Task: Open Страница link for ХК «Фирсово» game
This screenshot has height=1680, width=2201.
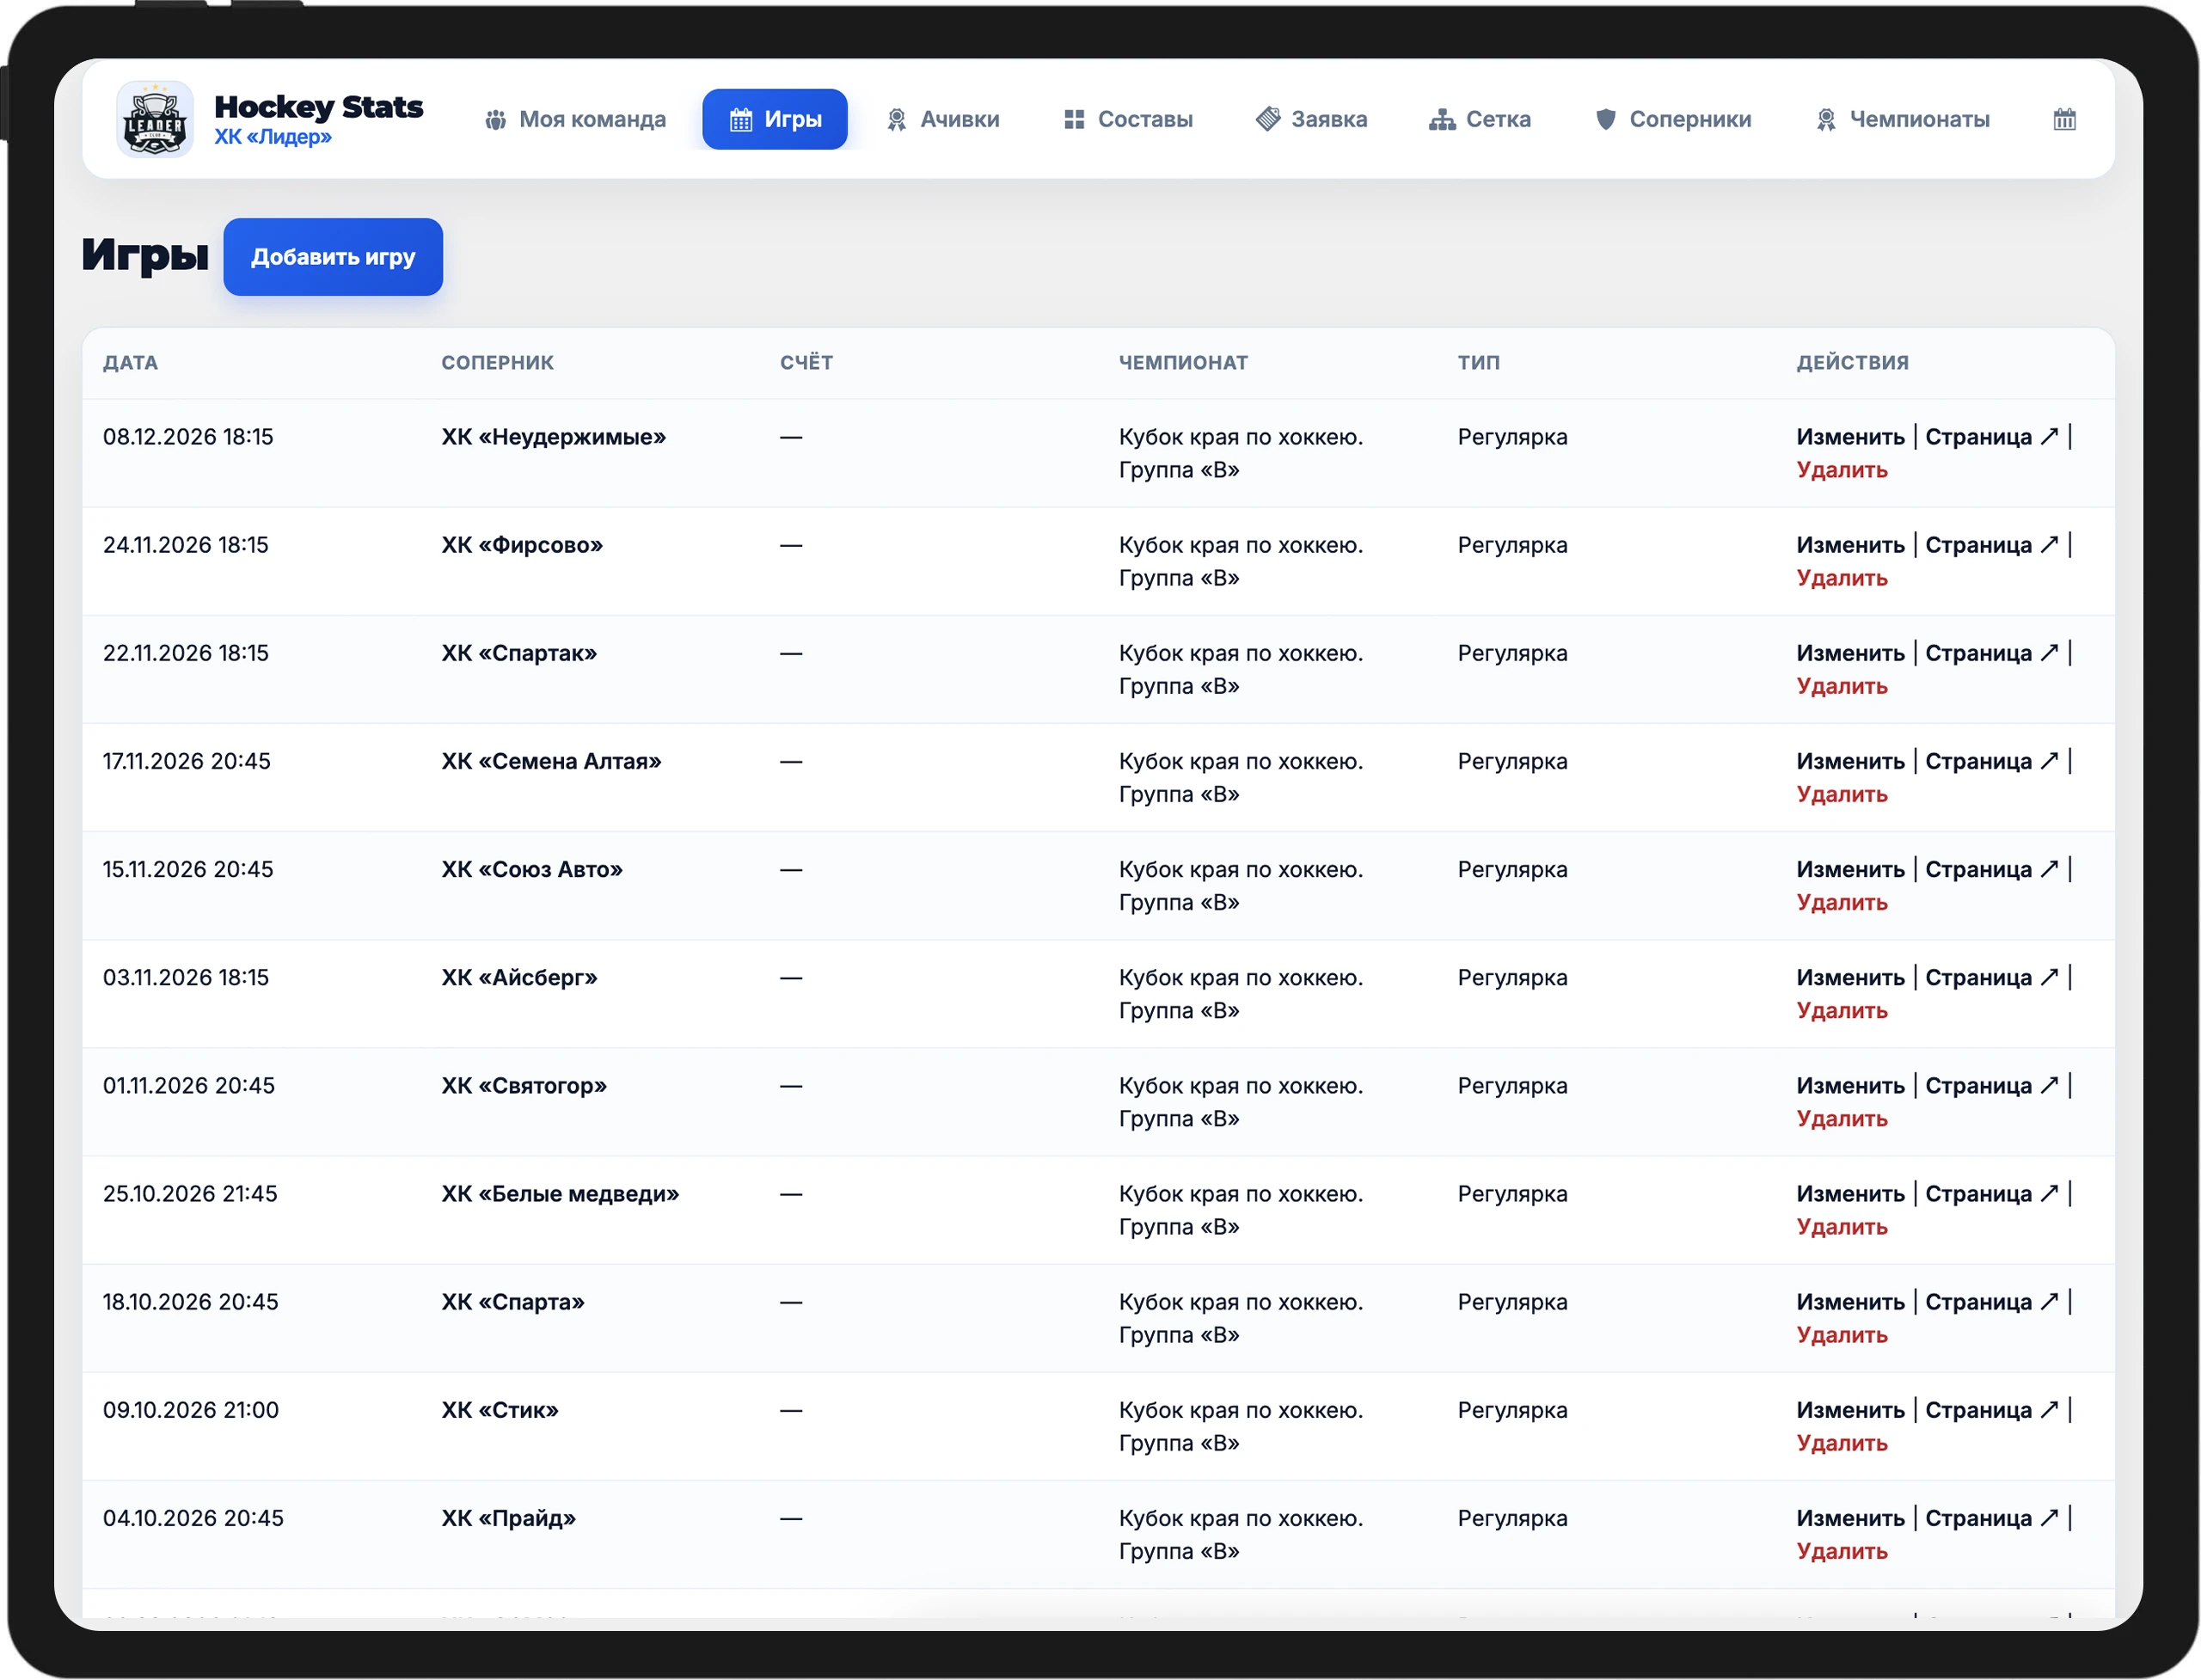Action: click(1990, 545)
